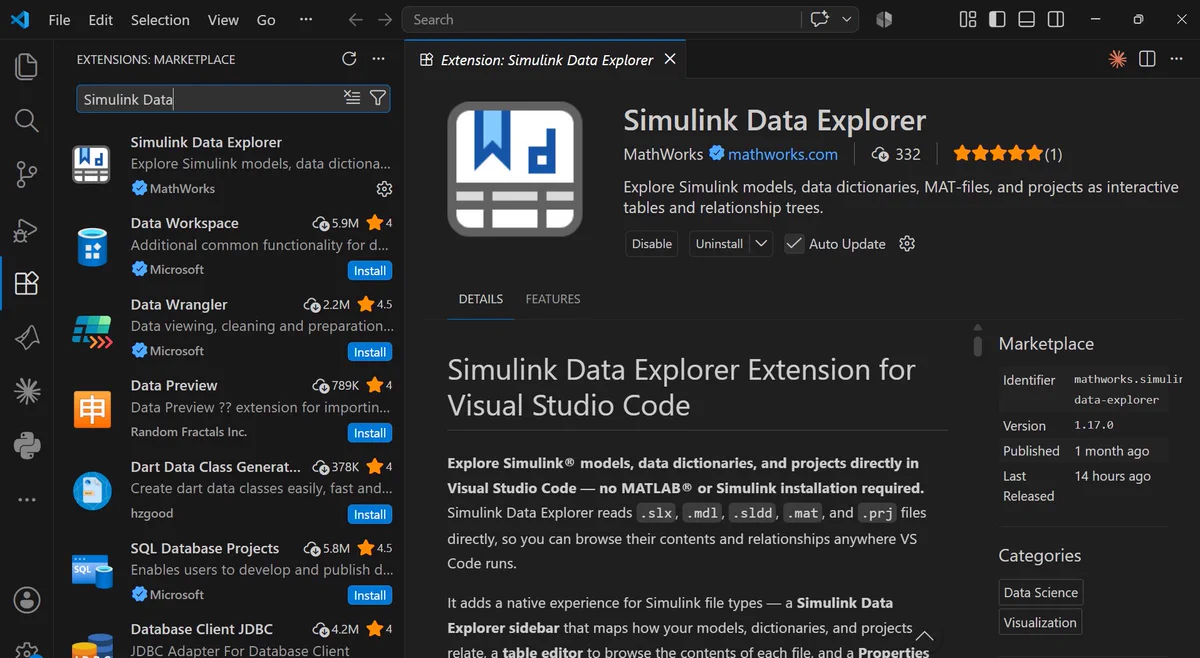Open the View menu
Image resolution: width=1200 pixels, height=658 pixels.
coord(223,20)
